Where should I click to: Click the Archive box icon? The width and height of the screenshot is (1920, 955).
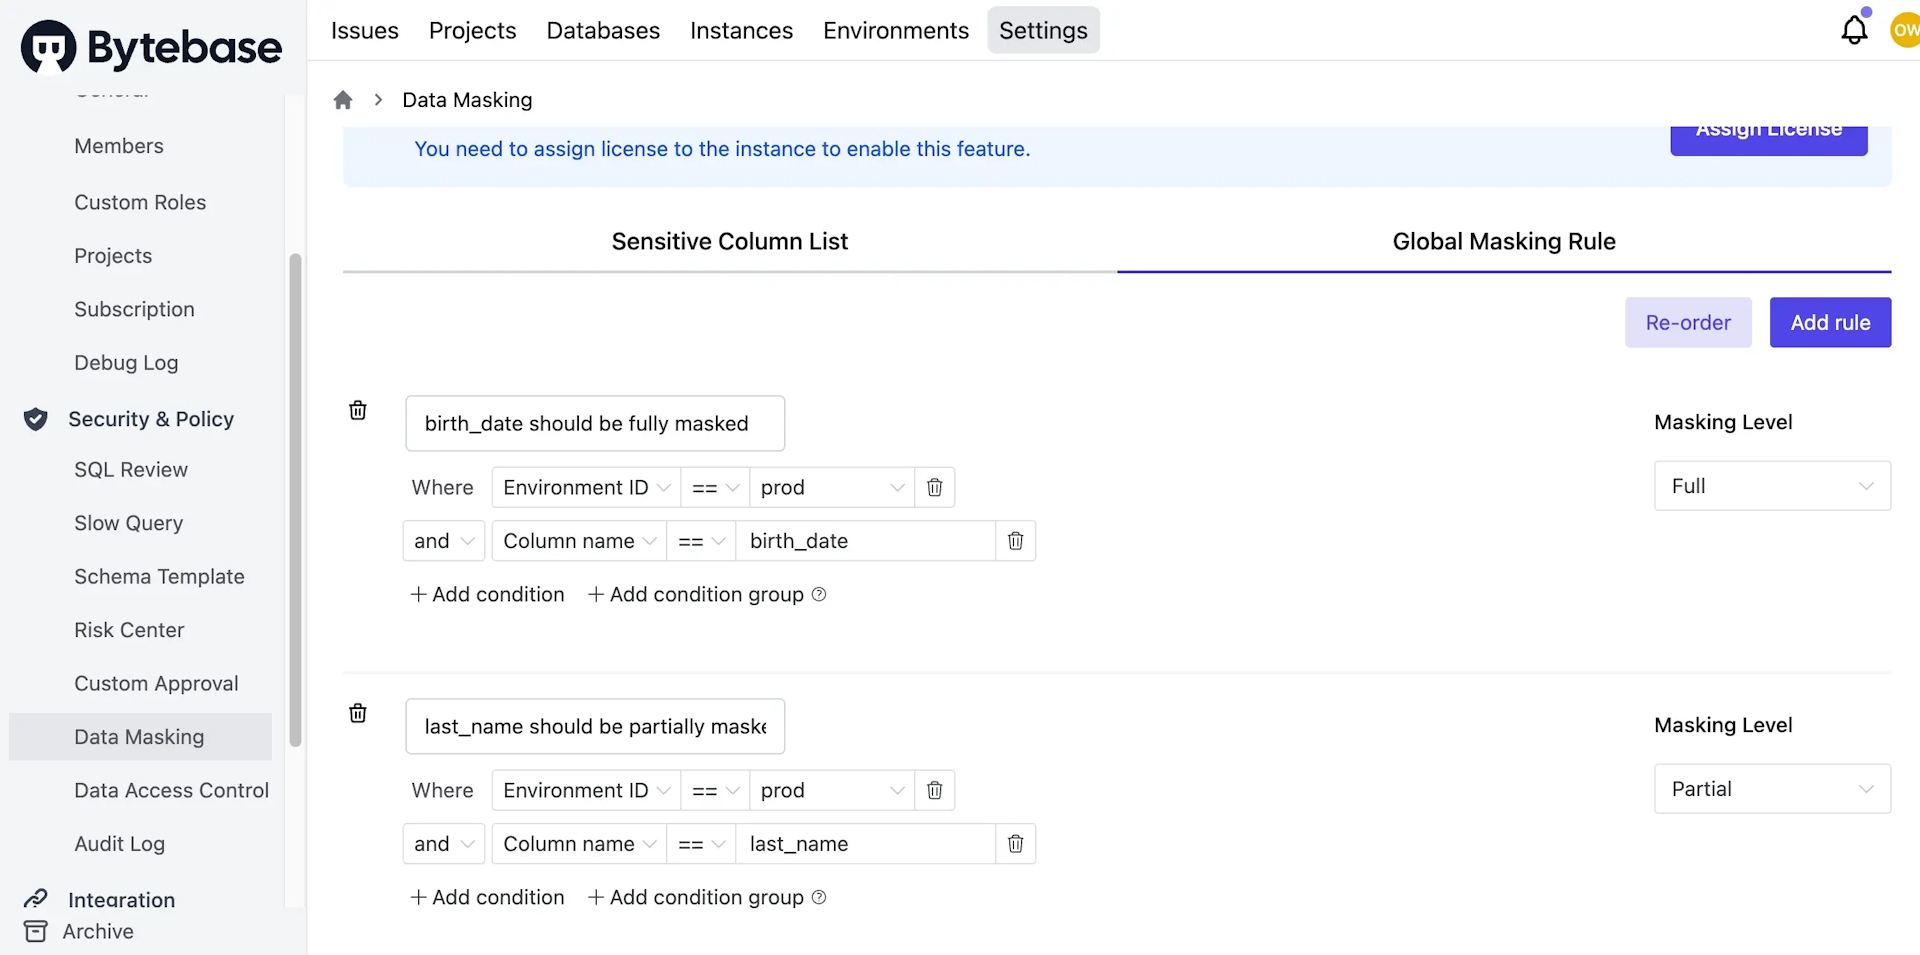[x=35, y=931]
